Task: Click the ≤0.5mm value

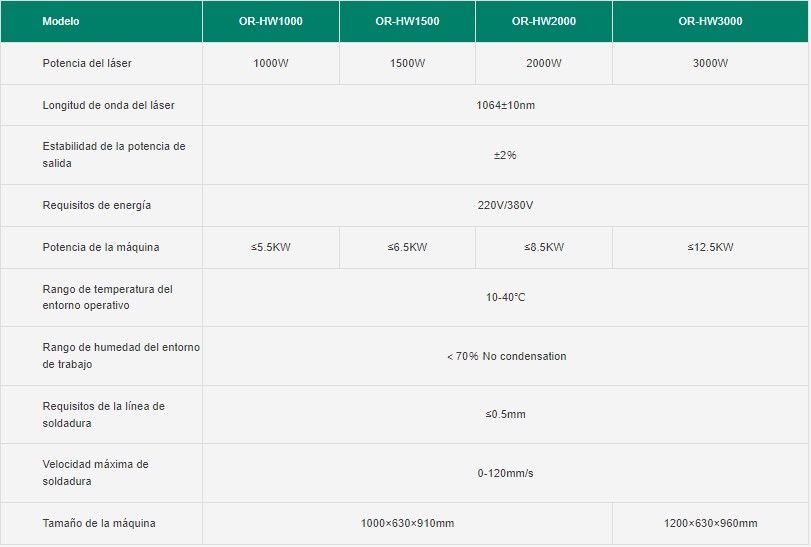Action: [505, 414]
